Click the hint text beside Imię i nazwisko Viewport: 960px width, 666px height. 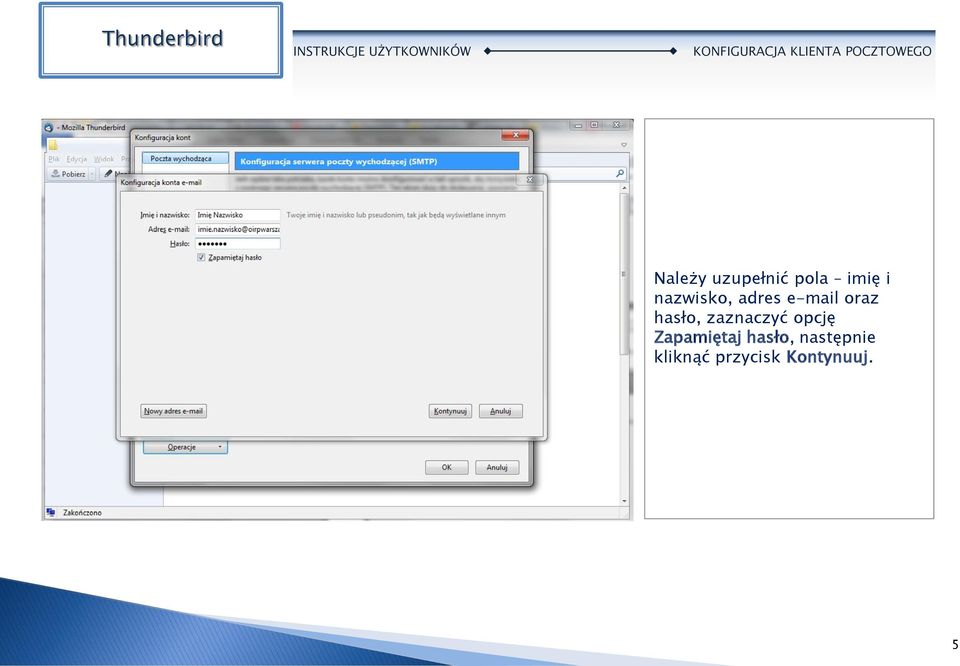[396, 215]
